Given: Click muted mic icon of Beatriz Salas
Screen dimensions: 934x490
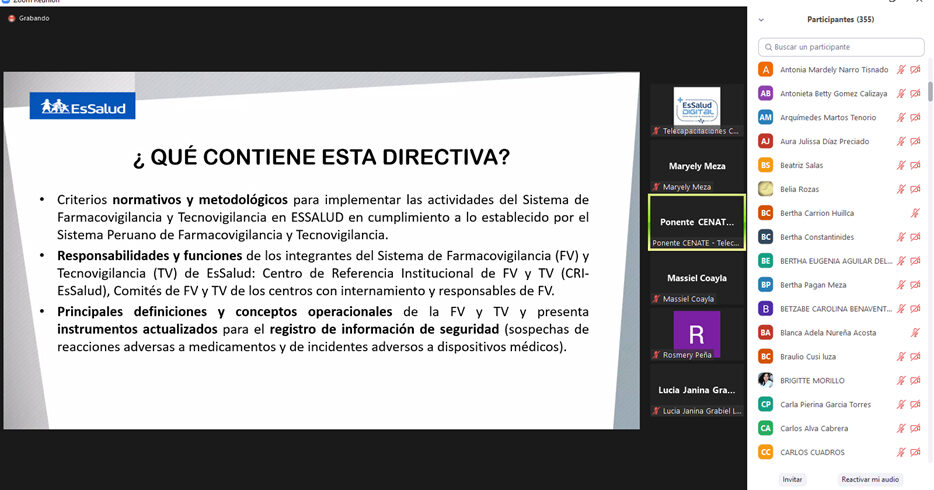Looking at the screenshot, I should [x=901, y=165].
